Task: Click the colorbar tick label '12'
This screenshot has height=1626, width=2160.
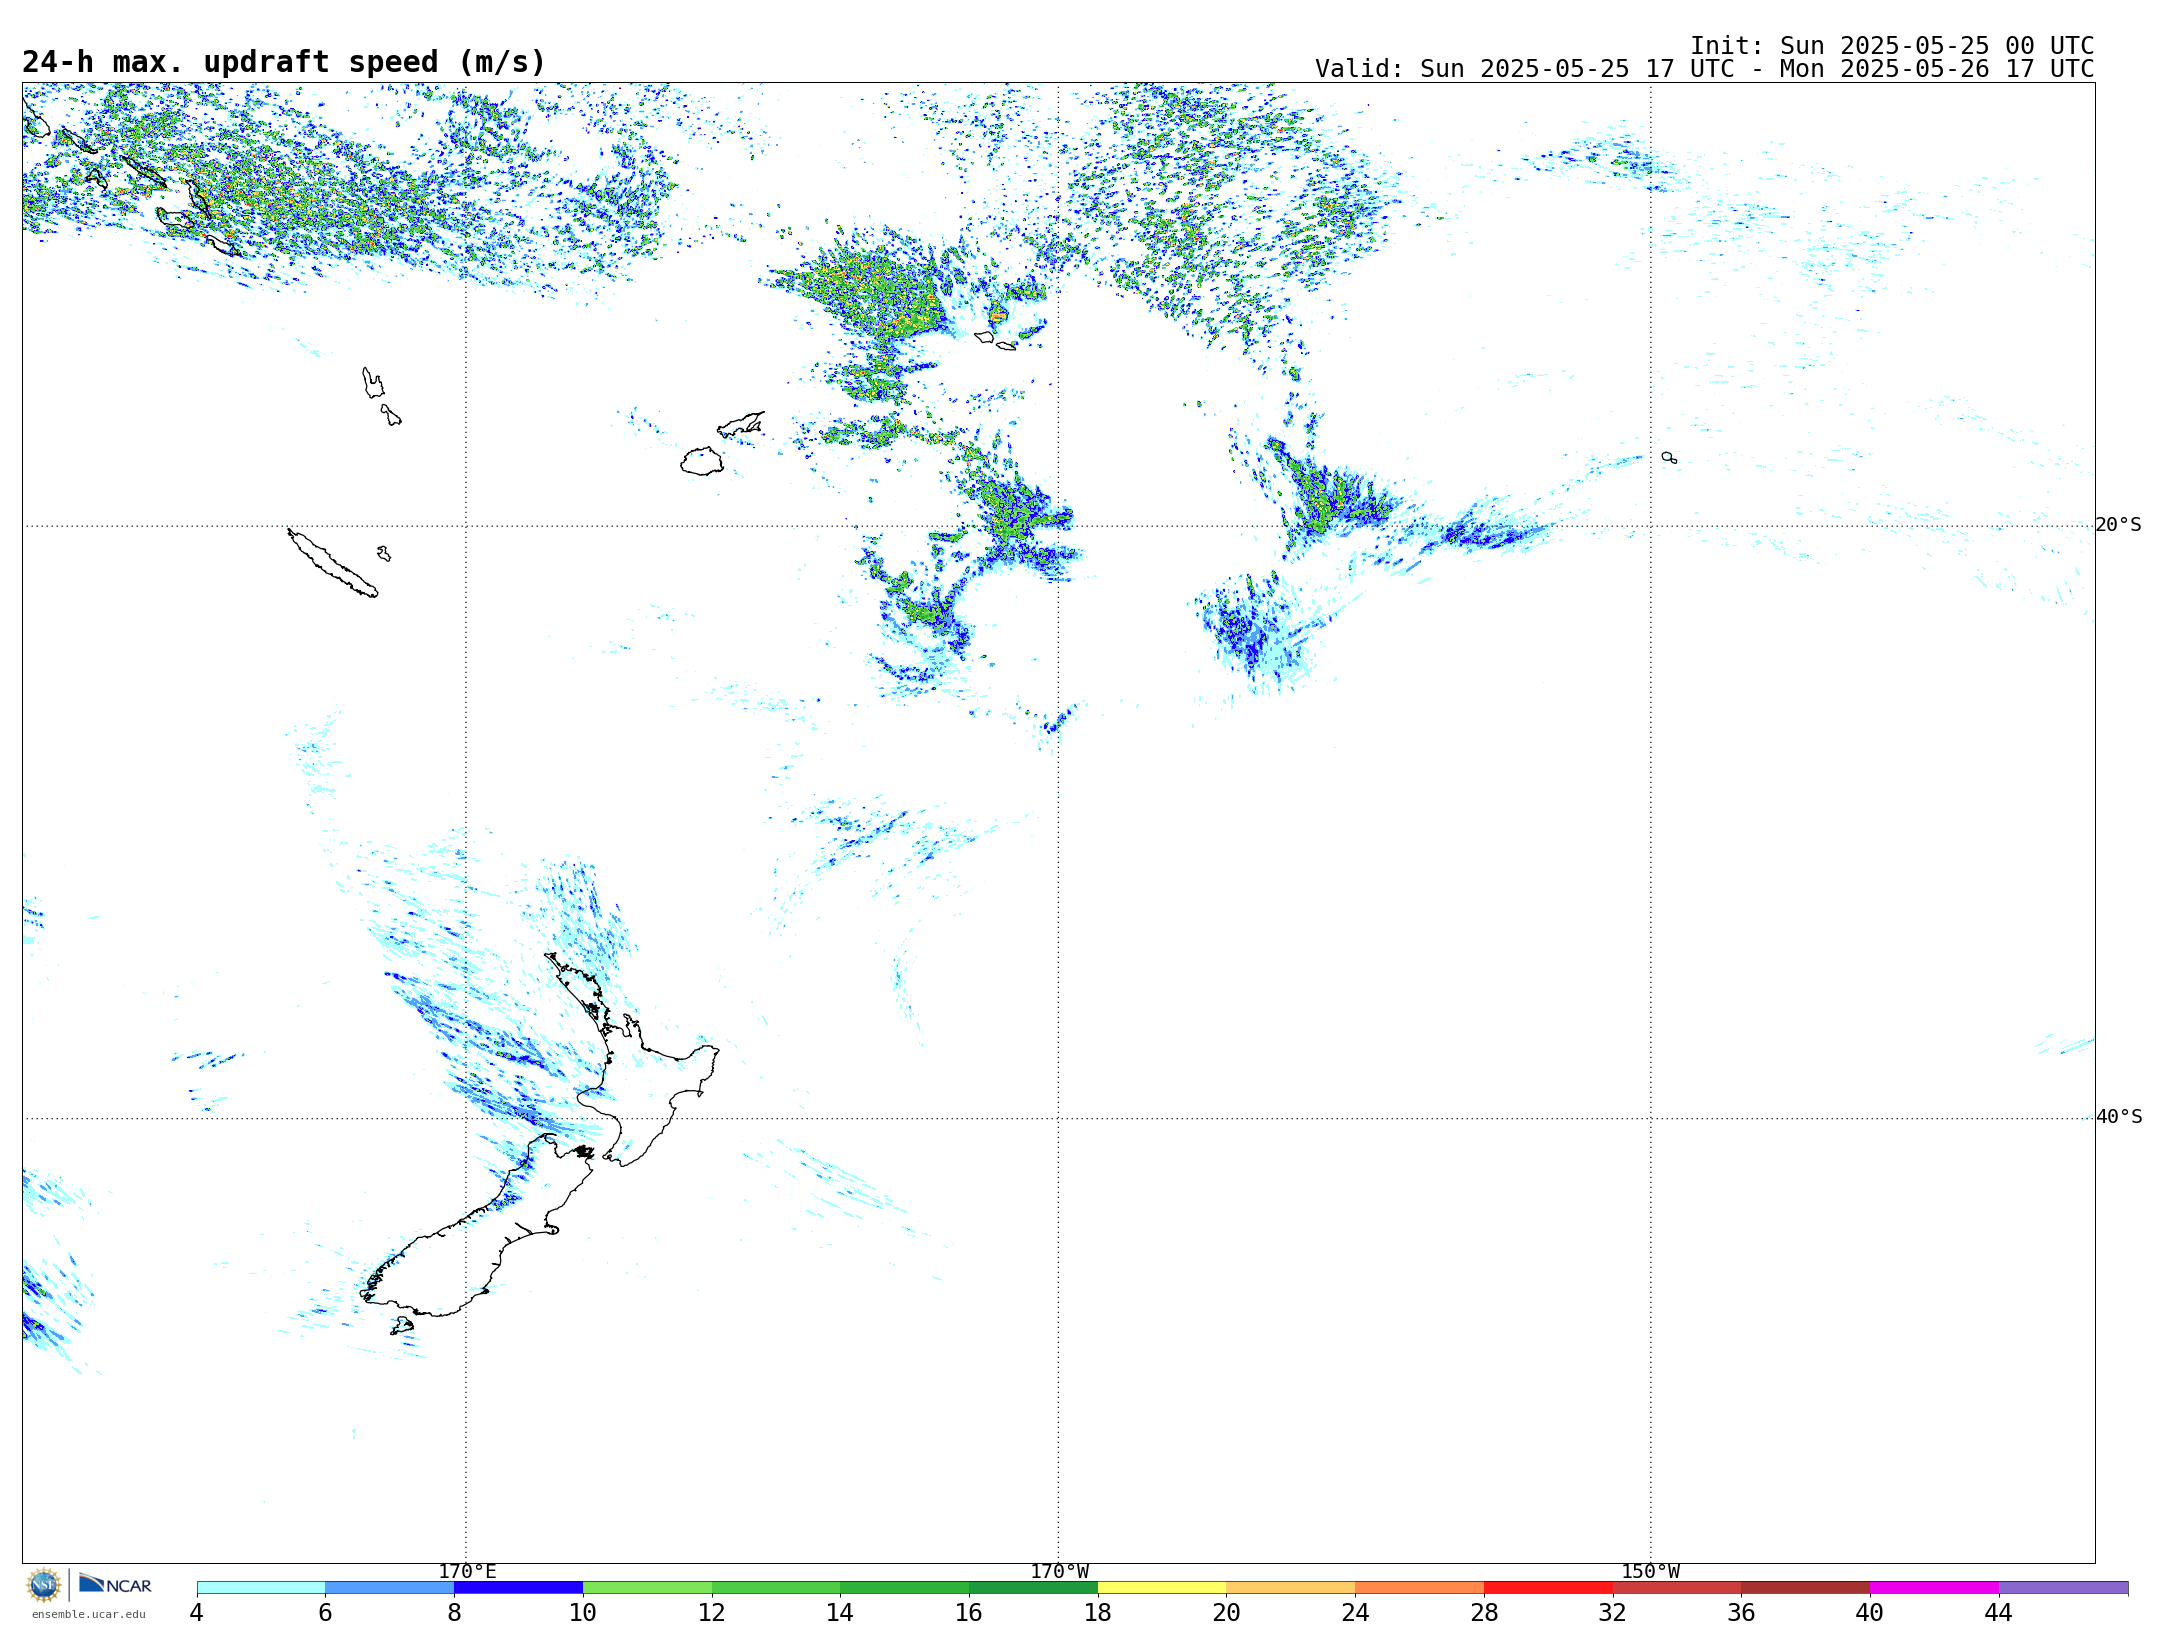Action: pyautogui.click(x=712, y=1613)
